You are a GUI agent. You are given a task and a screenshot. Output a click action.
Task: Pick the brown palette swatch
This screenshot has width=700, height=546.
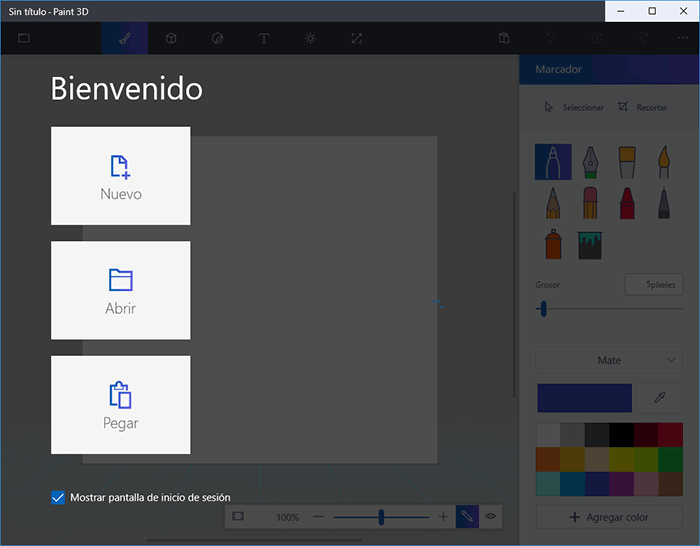coord(671,484)
